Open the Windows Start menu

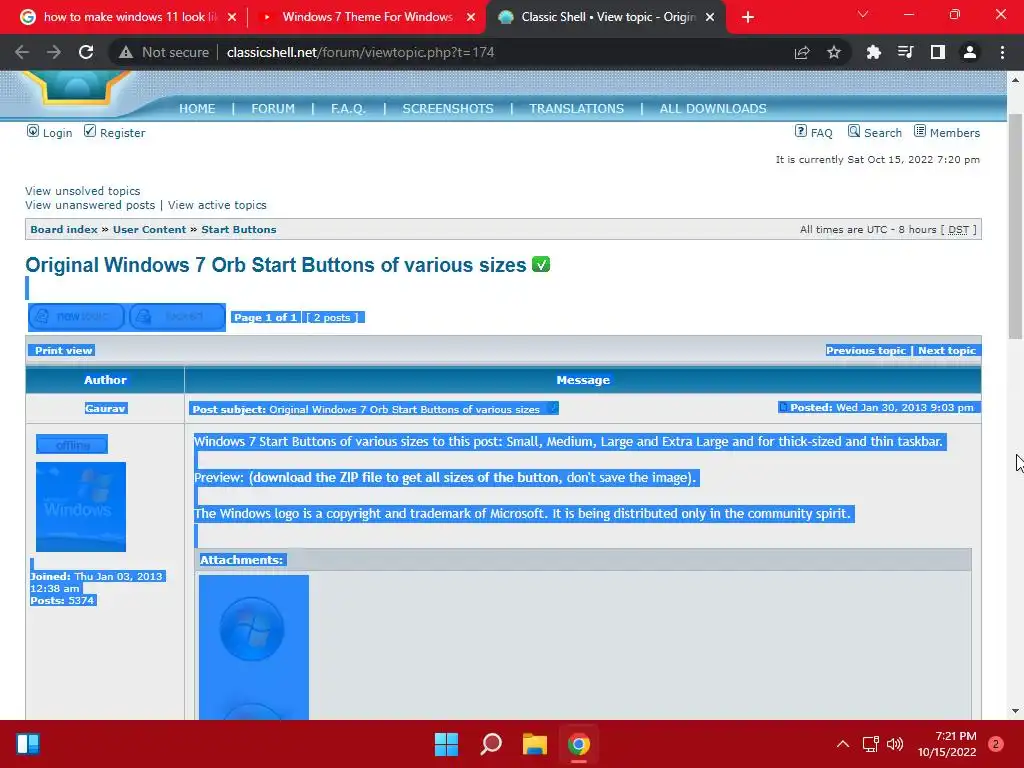pos(447,744)
